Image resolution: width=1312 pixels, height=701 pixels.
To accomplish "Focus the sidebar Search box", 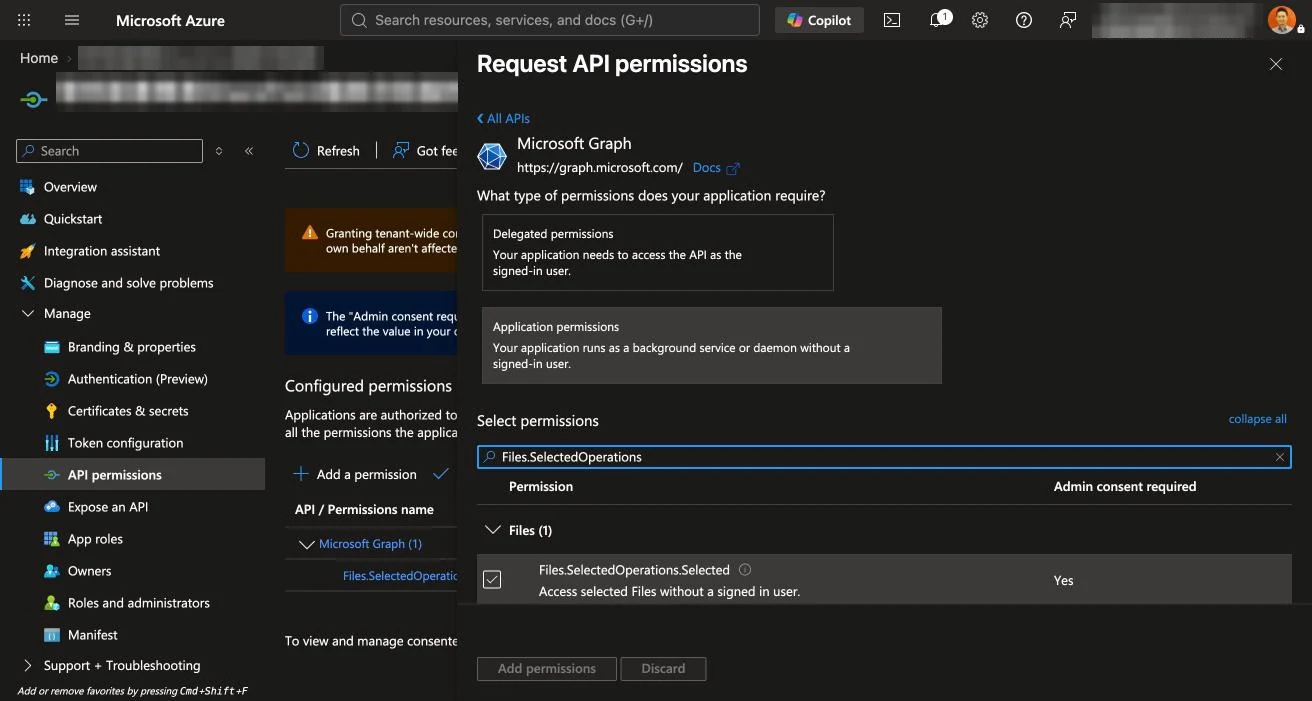I will tap(110, 151).
